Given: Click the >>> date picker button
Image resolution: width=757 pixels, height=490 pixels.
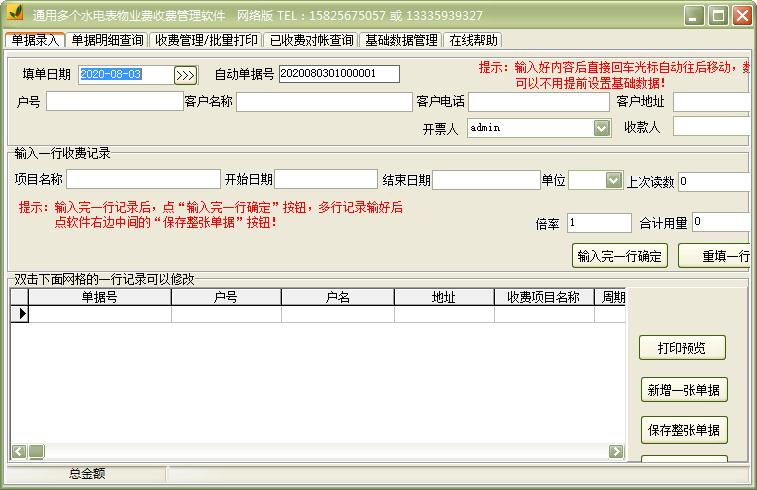Looking at the screenshot, I should 186,75.
